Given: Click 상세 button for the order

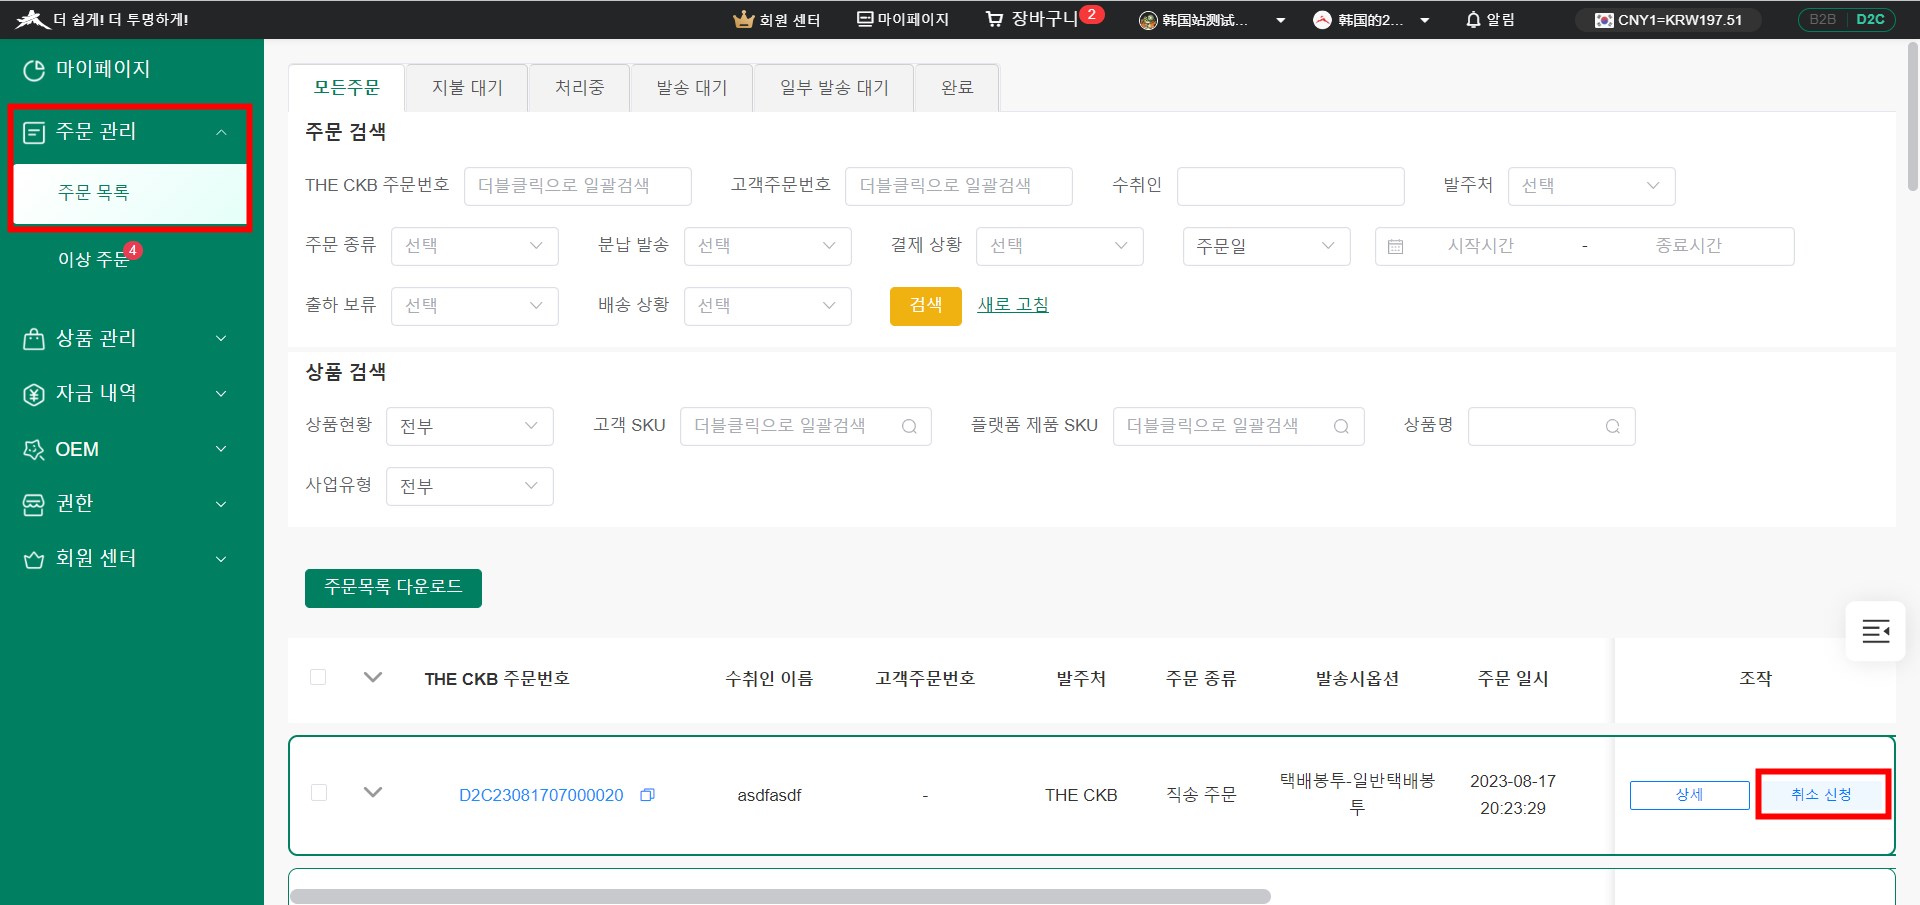Looking at the screenshot, I should point(1689,795).
